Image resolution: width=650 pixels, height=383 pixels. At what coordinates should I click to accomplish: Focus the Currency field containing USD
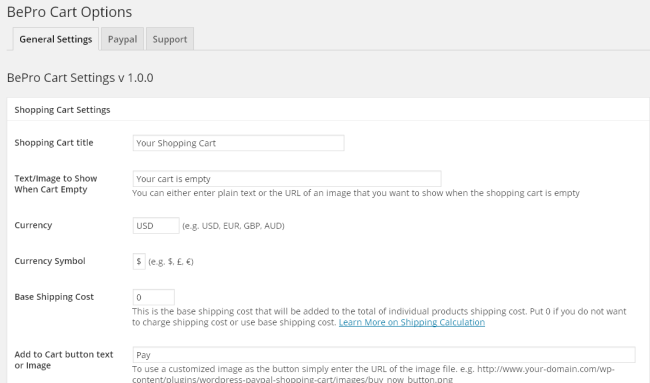pyautogui.click(x=156, y=225)
